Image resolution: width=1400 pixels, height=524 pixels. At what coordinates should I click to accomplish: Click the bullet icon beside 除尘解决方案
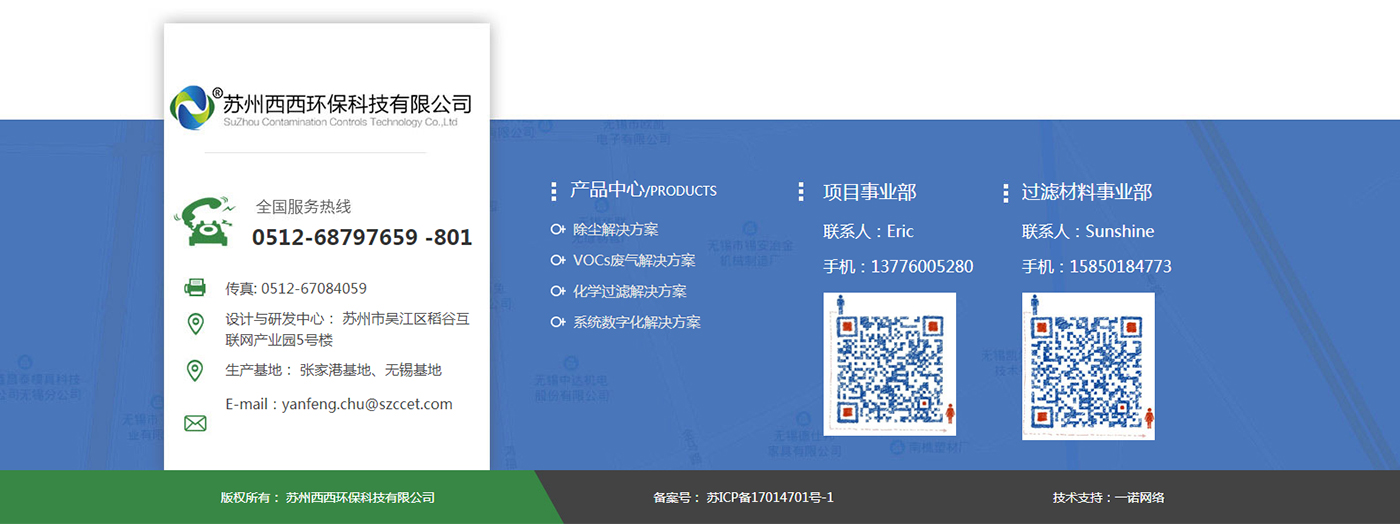click(x=558, y=230)
